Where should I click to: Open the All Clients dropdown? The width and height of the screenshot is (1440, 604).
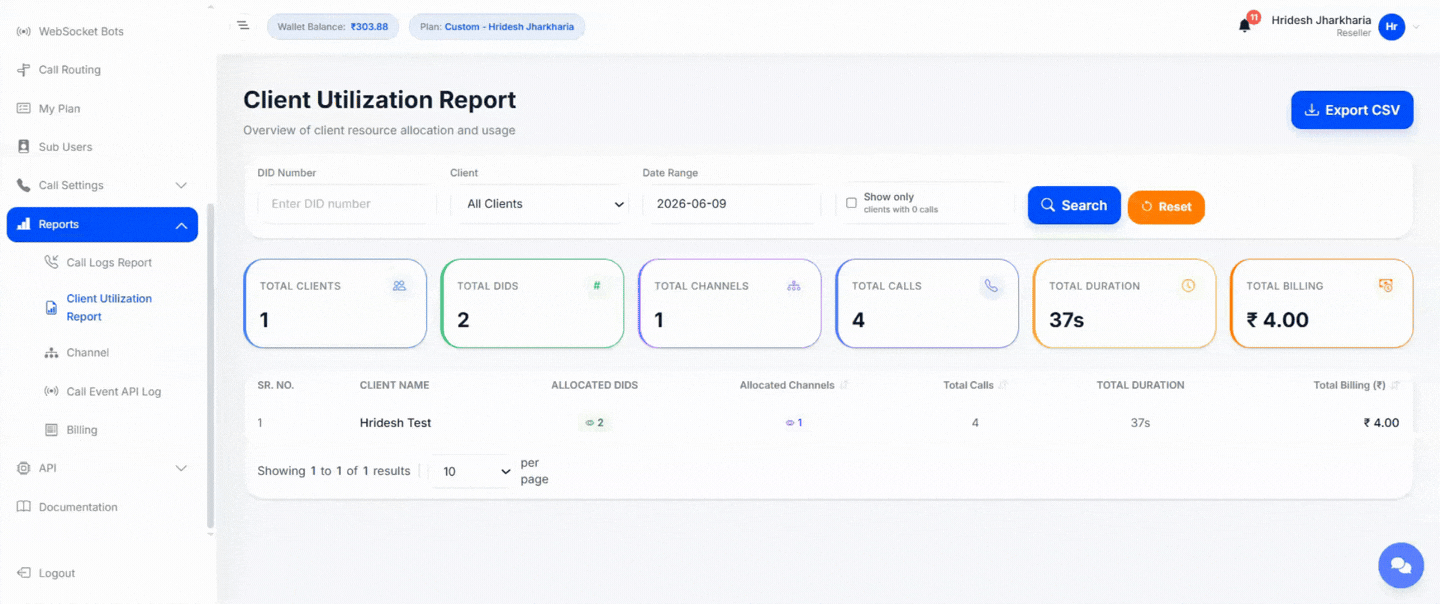point(539,204)
